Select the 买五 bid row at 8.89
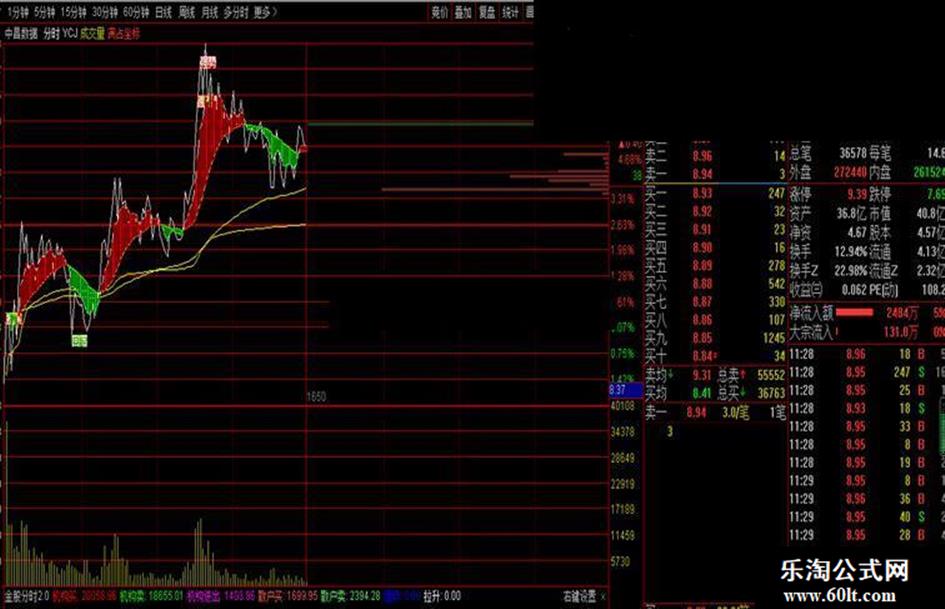The height and width of the screenshot is (609, 945). [x=715, y=266]
